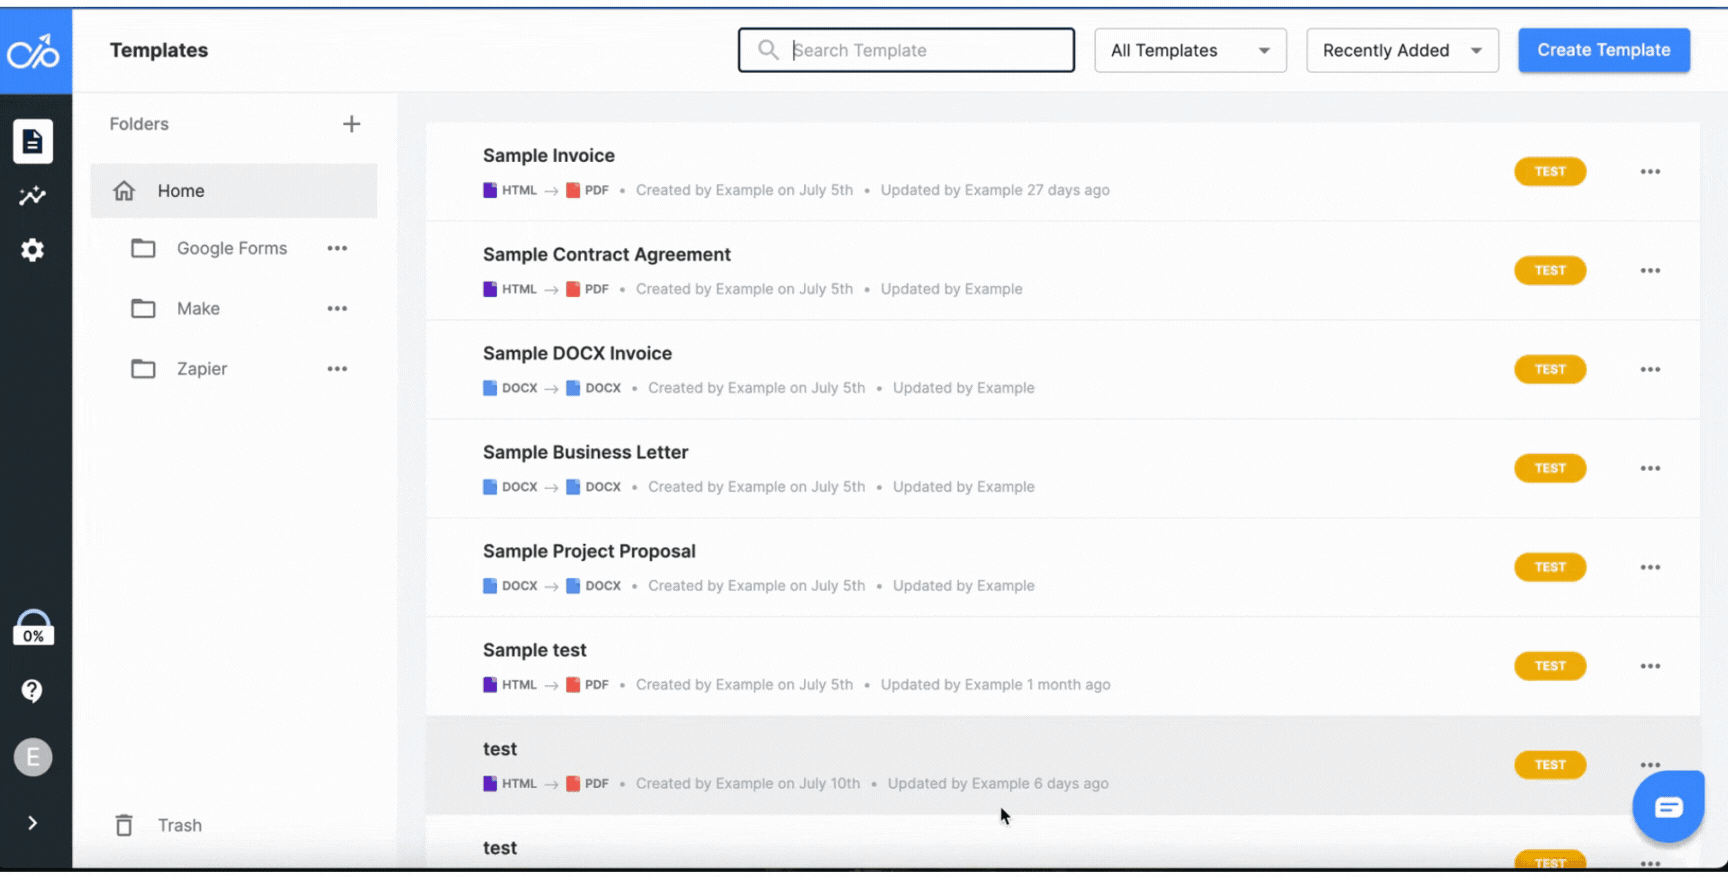Add a new folder with plus icon
The image size is (1728, 877).
tap(351, 124)
